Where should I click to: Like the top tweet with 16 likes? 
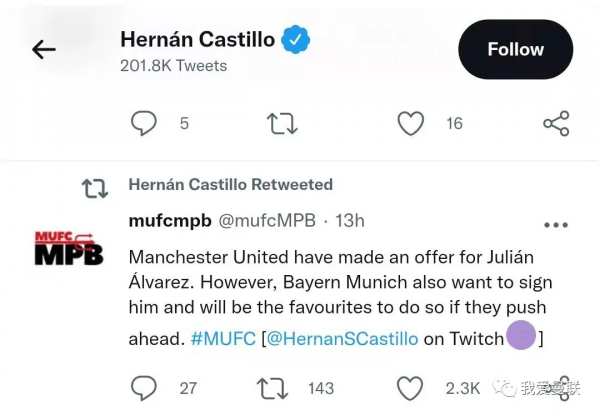[410, 123]
